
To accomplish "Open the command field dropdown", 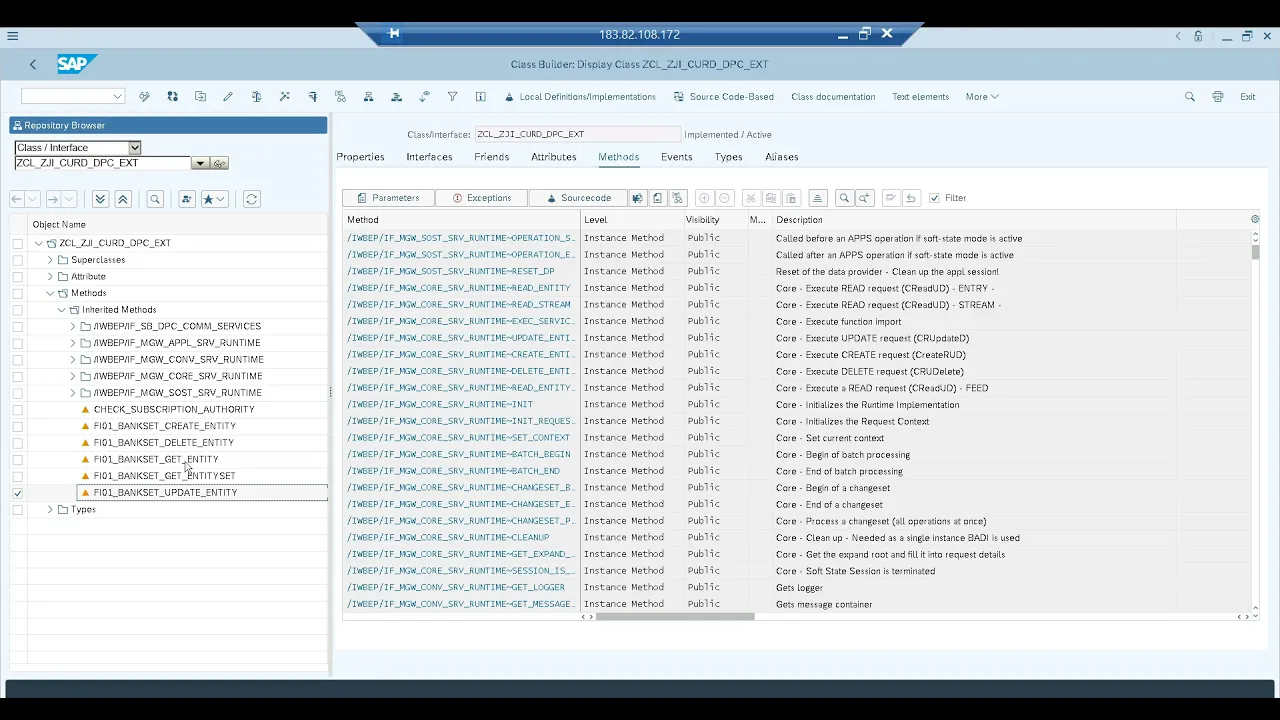I will click(x=117, y=97).
